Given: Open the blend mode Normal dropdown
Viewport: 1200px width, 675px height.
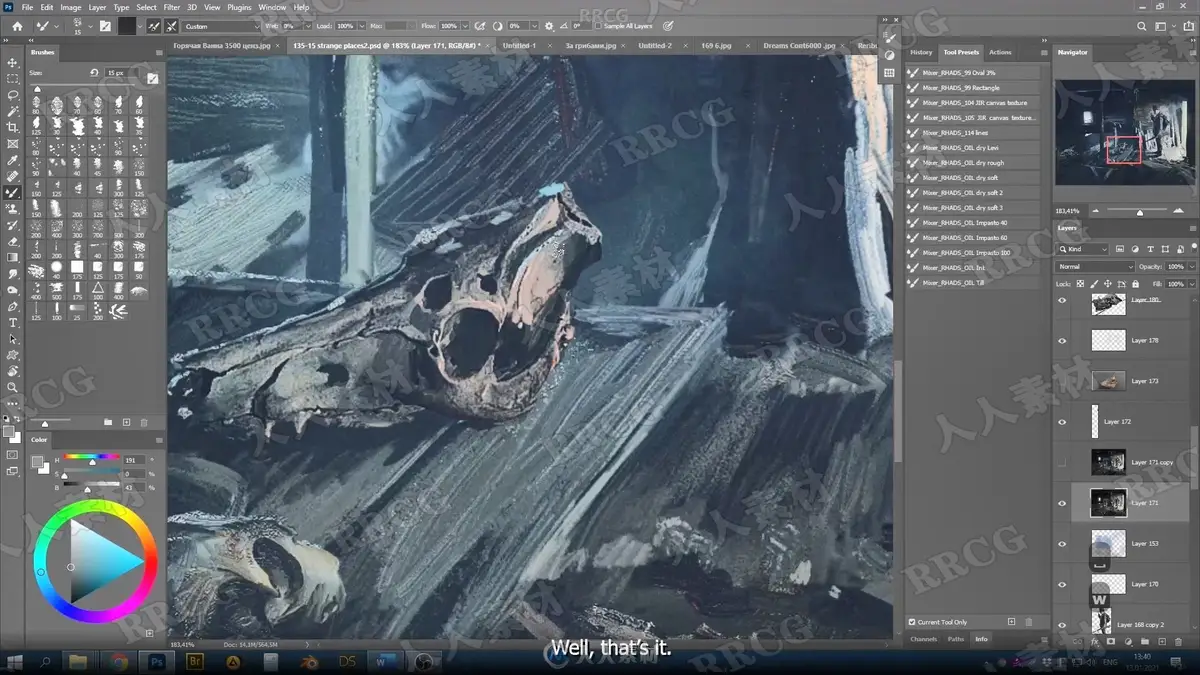Looking at the screenshot, I should tap(1095, 267).
